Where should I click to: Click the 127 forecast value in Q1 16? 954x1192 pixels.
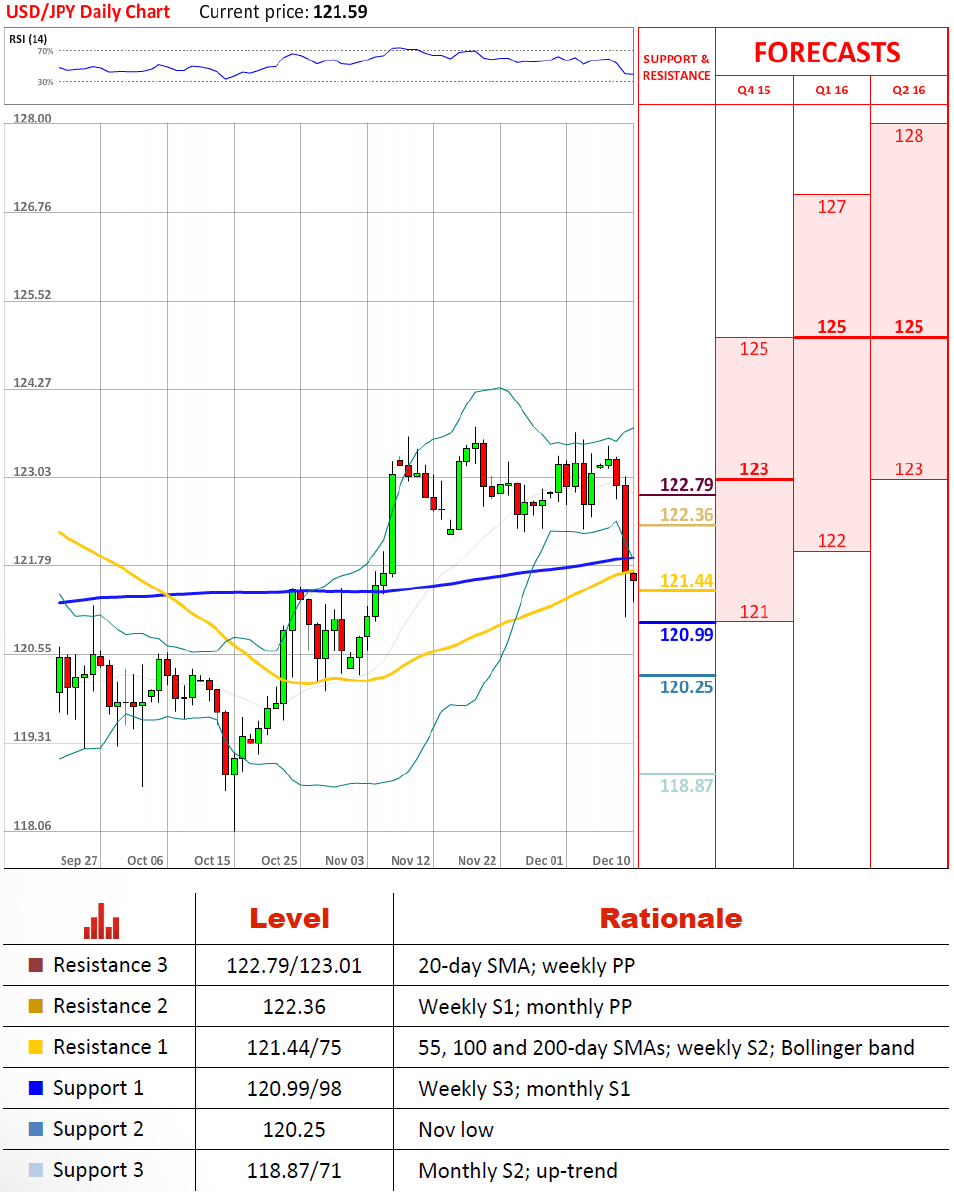pos(832,207)
